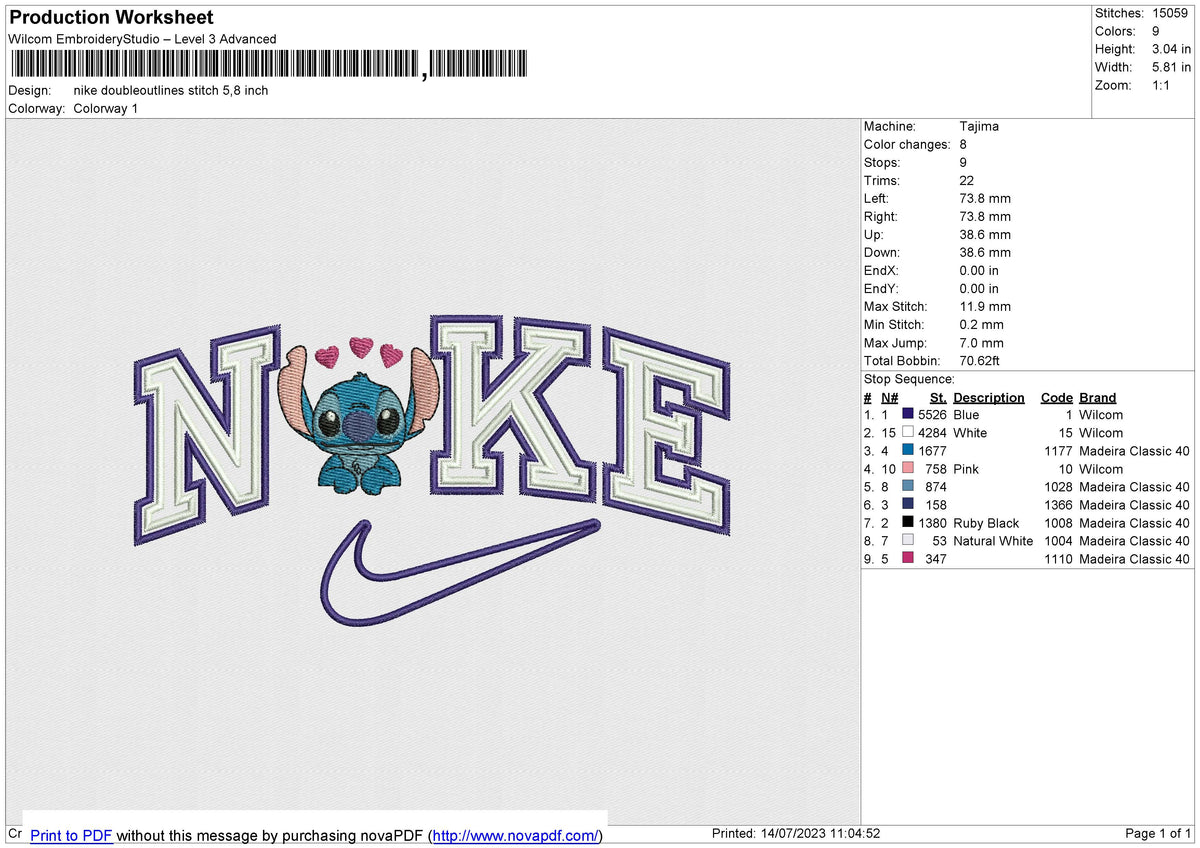Click the Machine value Tajima
The image size is (1200, 848).
tap(979, 126)
